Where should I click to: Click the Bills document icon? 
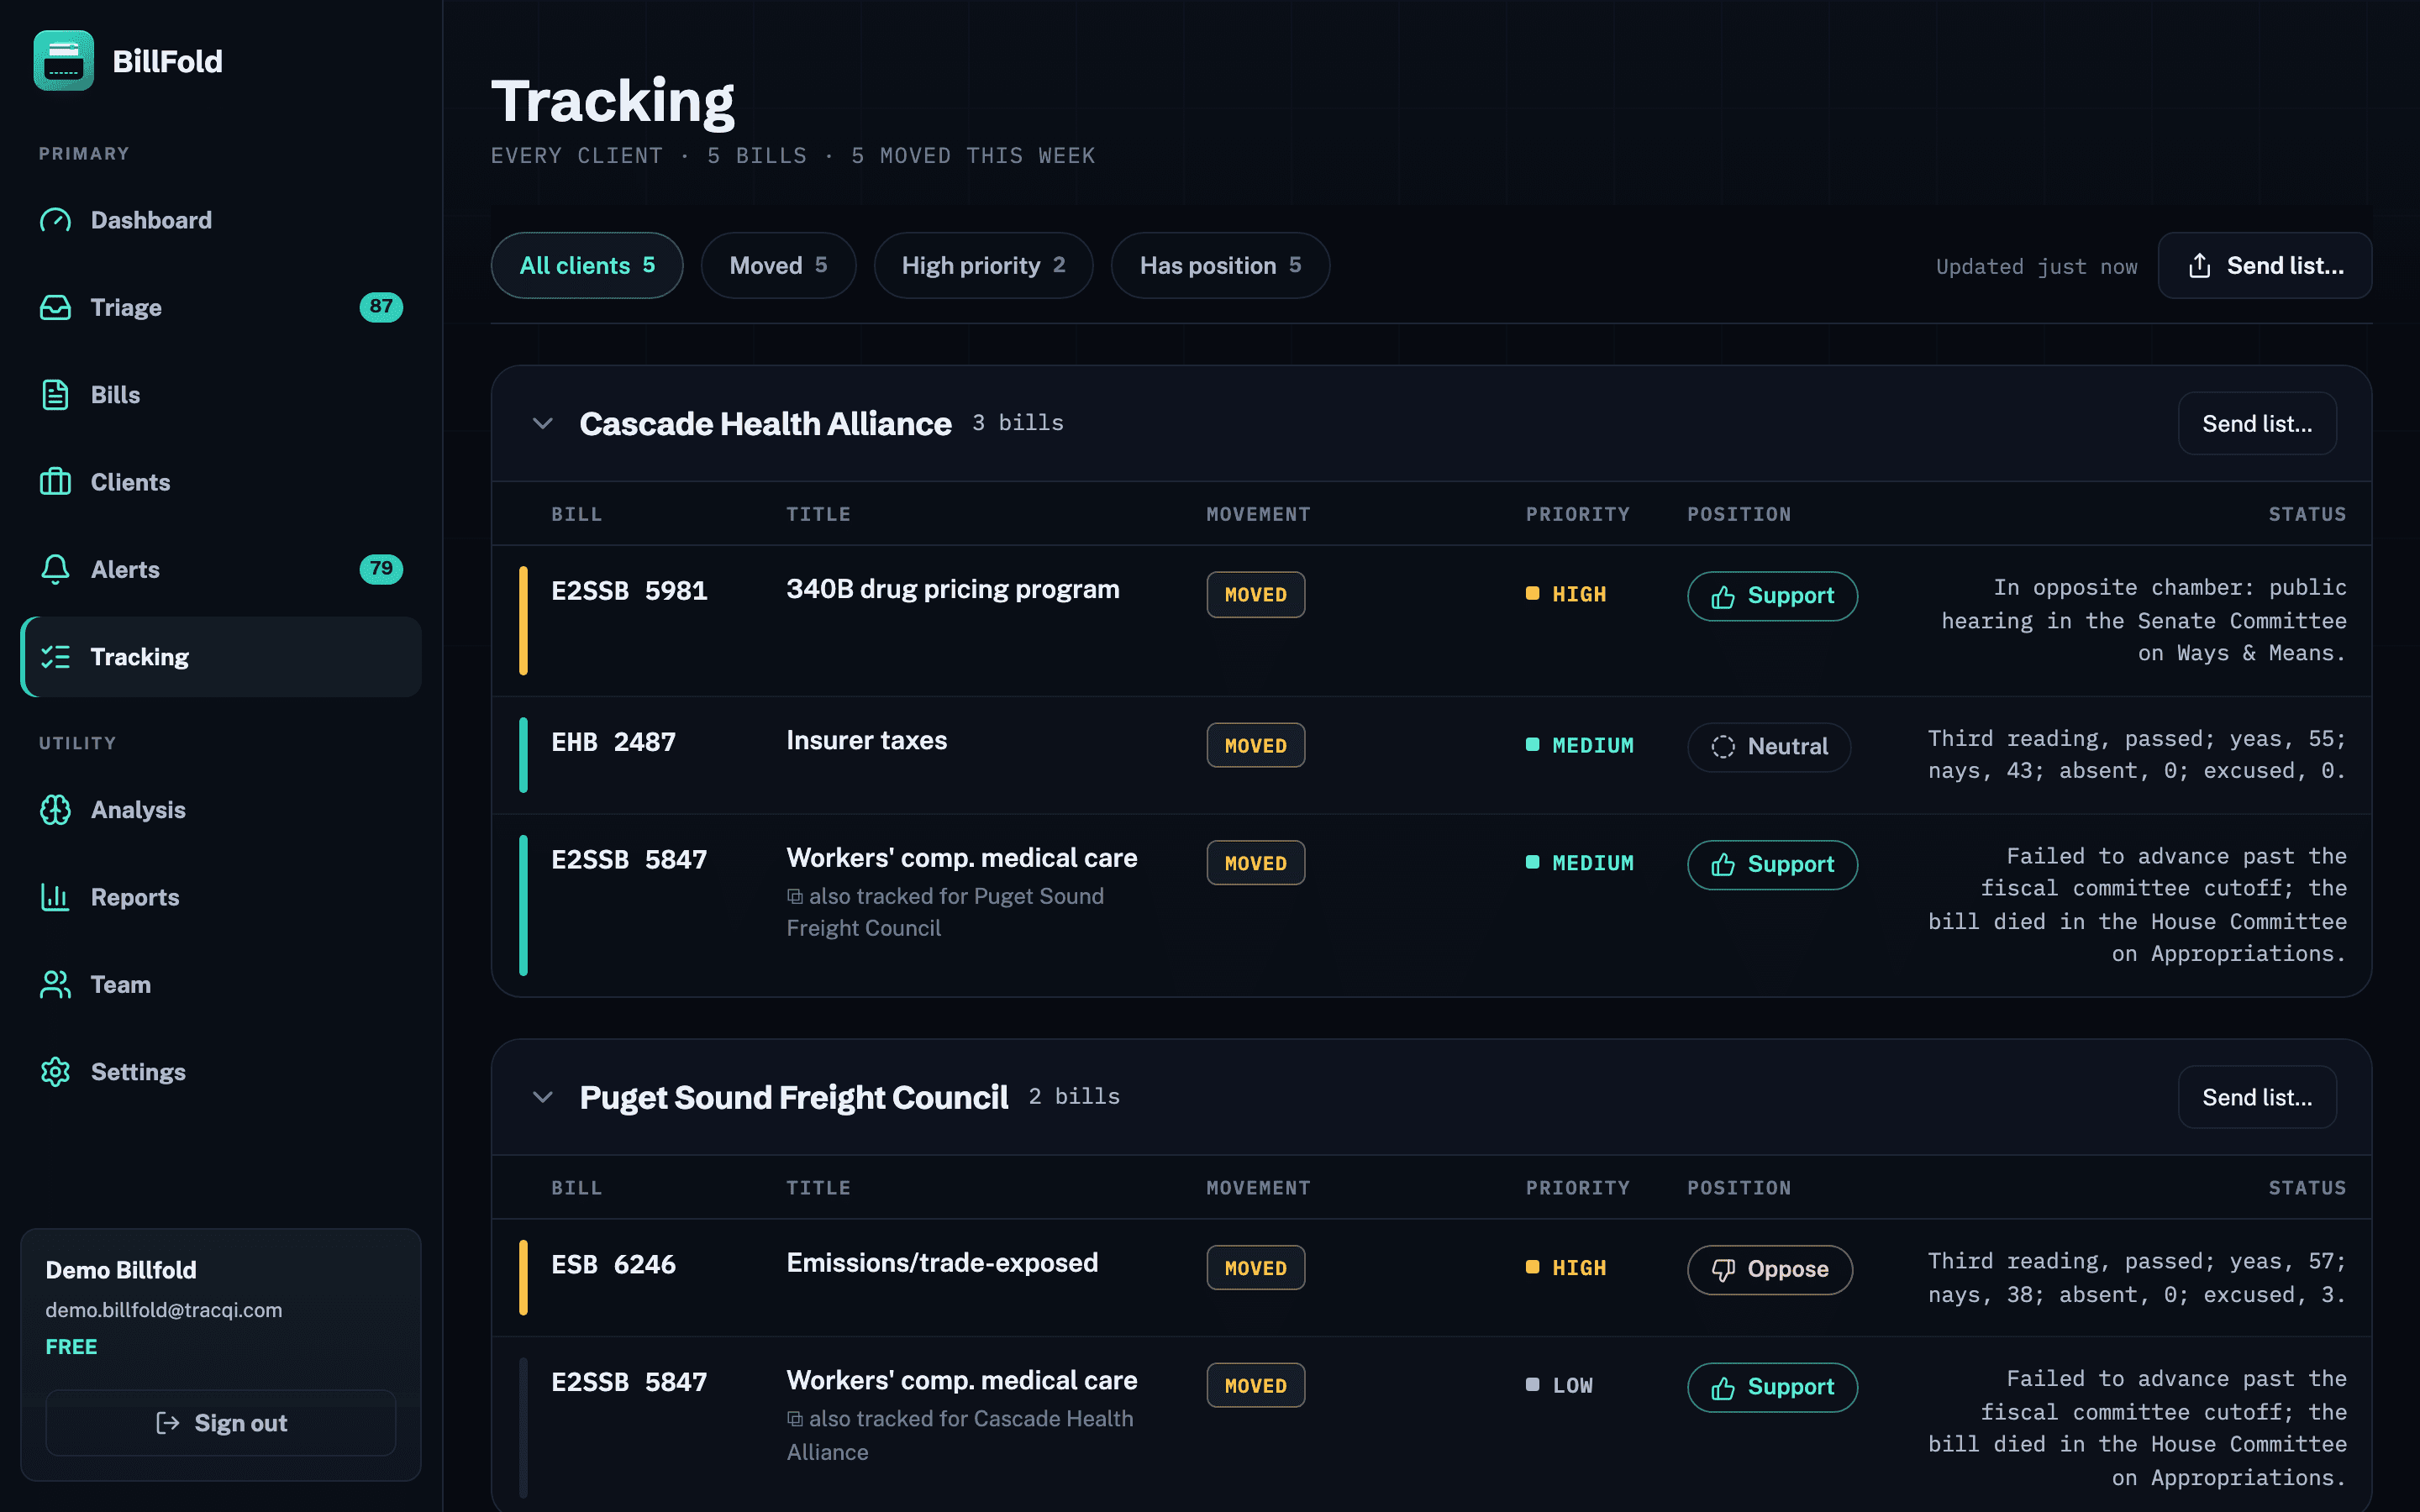pyautogui.click(x=55, y=395)
